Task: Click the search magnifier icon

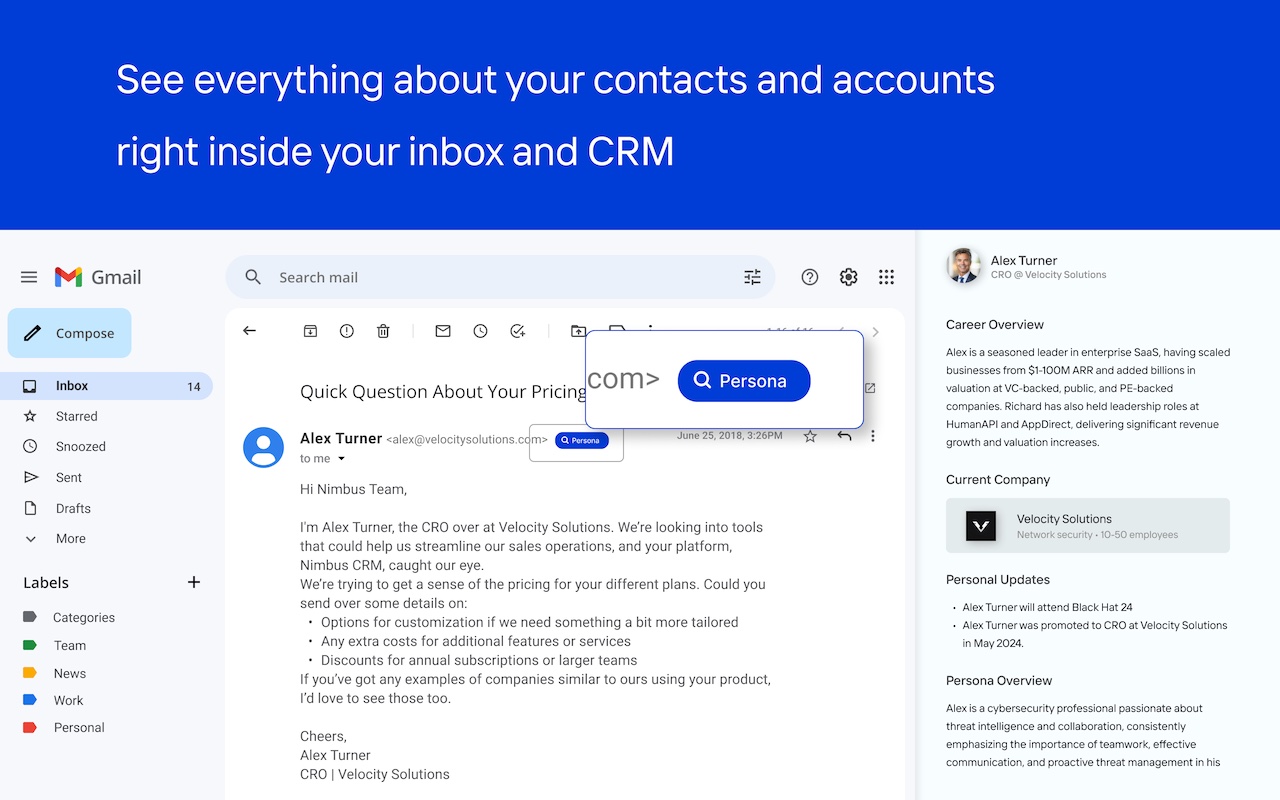Action: [x=253, y=277]
